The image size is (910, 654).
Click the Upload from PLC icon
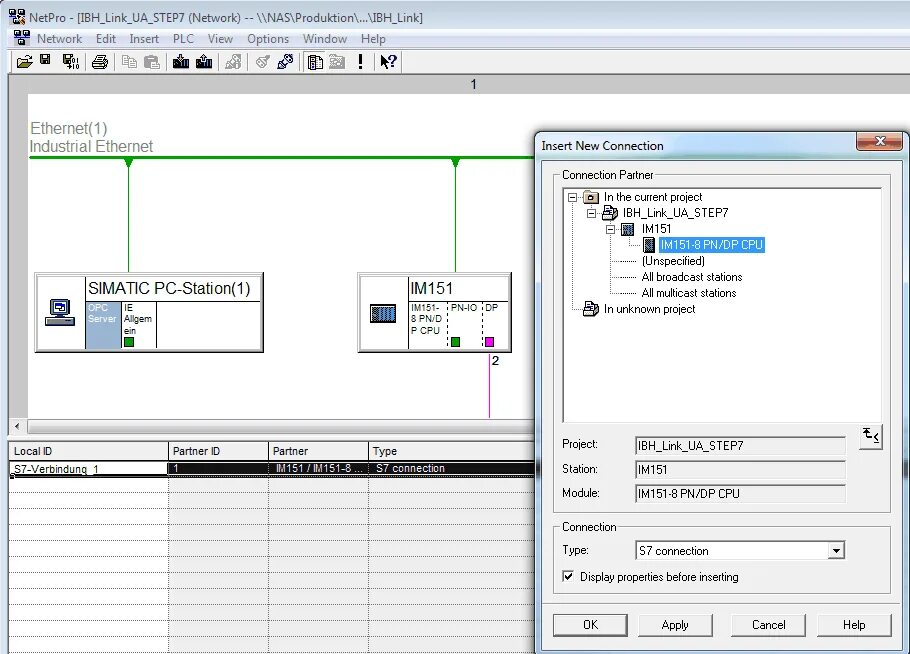pos(204,62)
